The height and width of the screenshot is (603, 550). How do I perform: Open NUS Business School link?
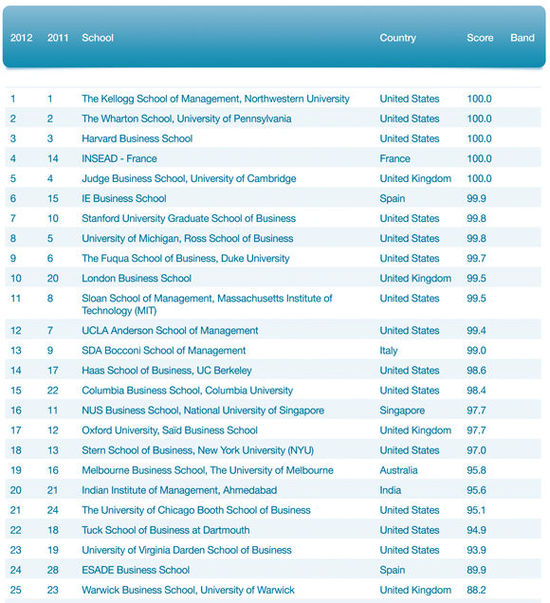pyautogui.click(x=203, y=410)
